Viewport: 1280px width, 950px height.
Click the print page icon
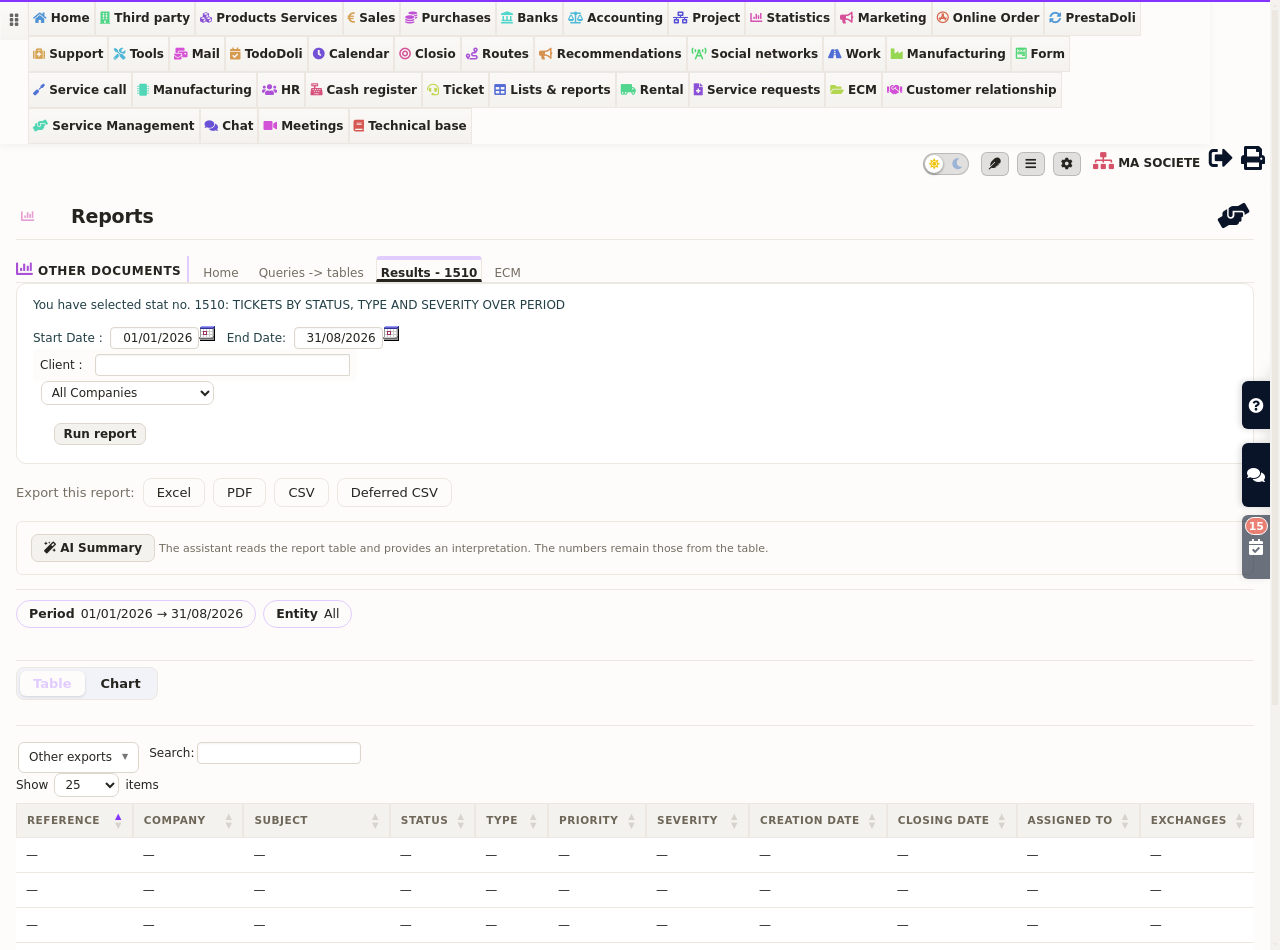point(1253,158)
